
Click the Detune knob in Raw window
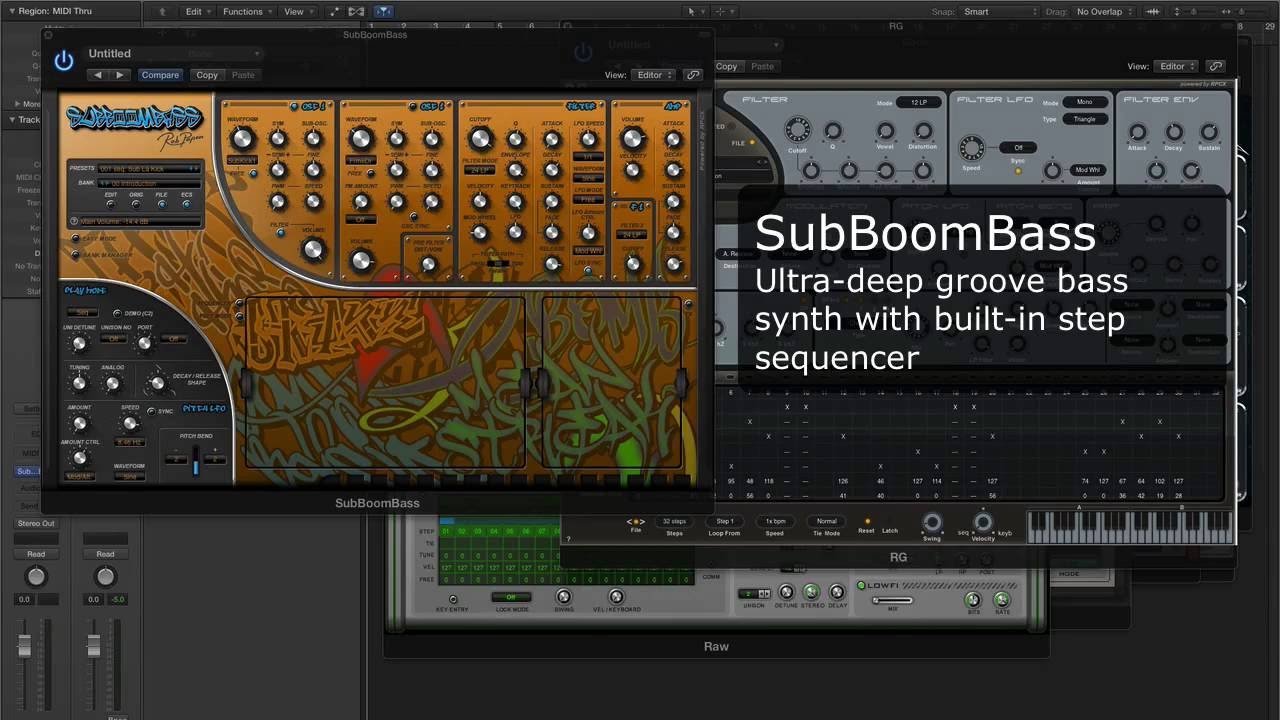click(786, 593)
